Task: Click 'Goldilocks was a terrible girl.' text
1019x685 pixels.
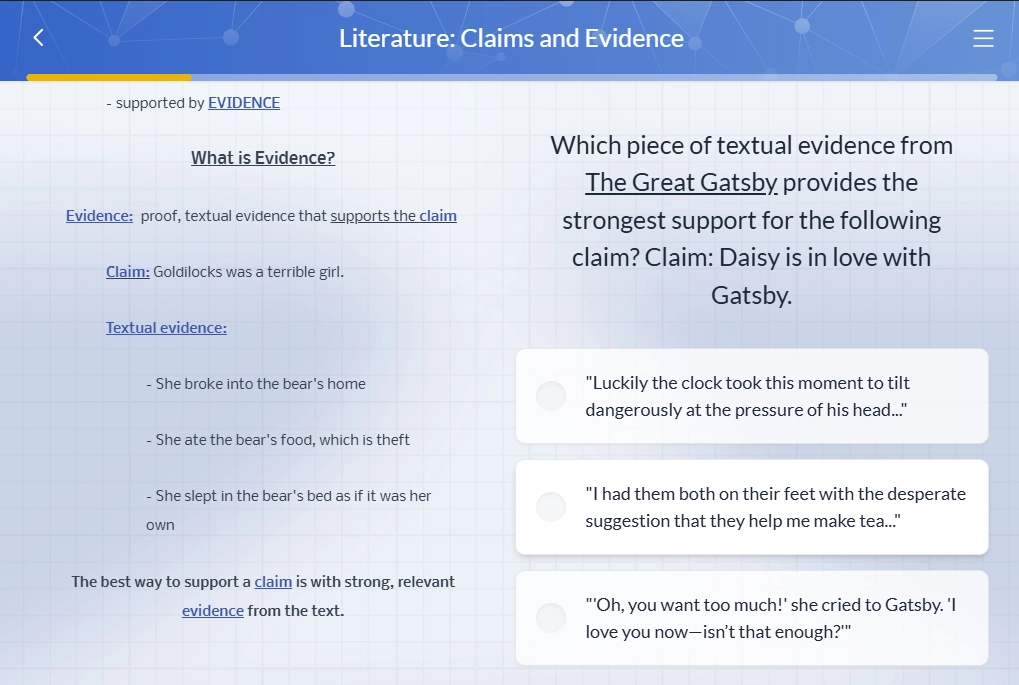Action: [248, 272]
